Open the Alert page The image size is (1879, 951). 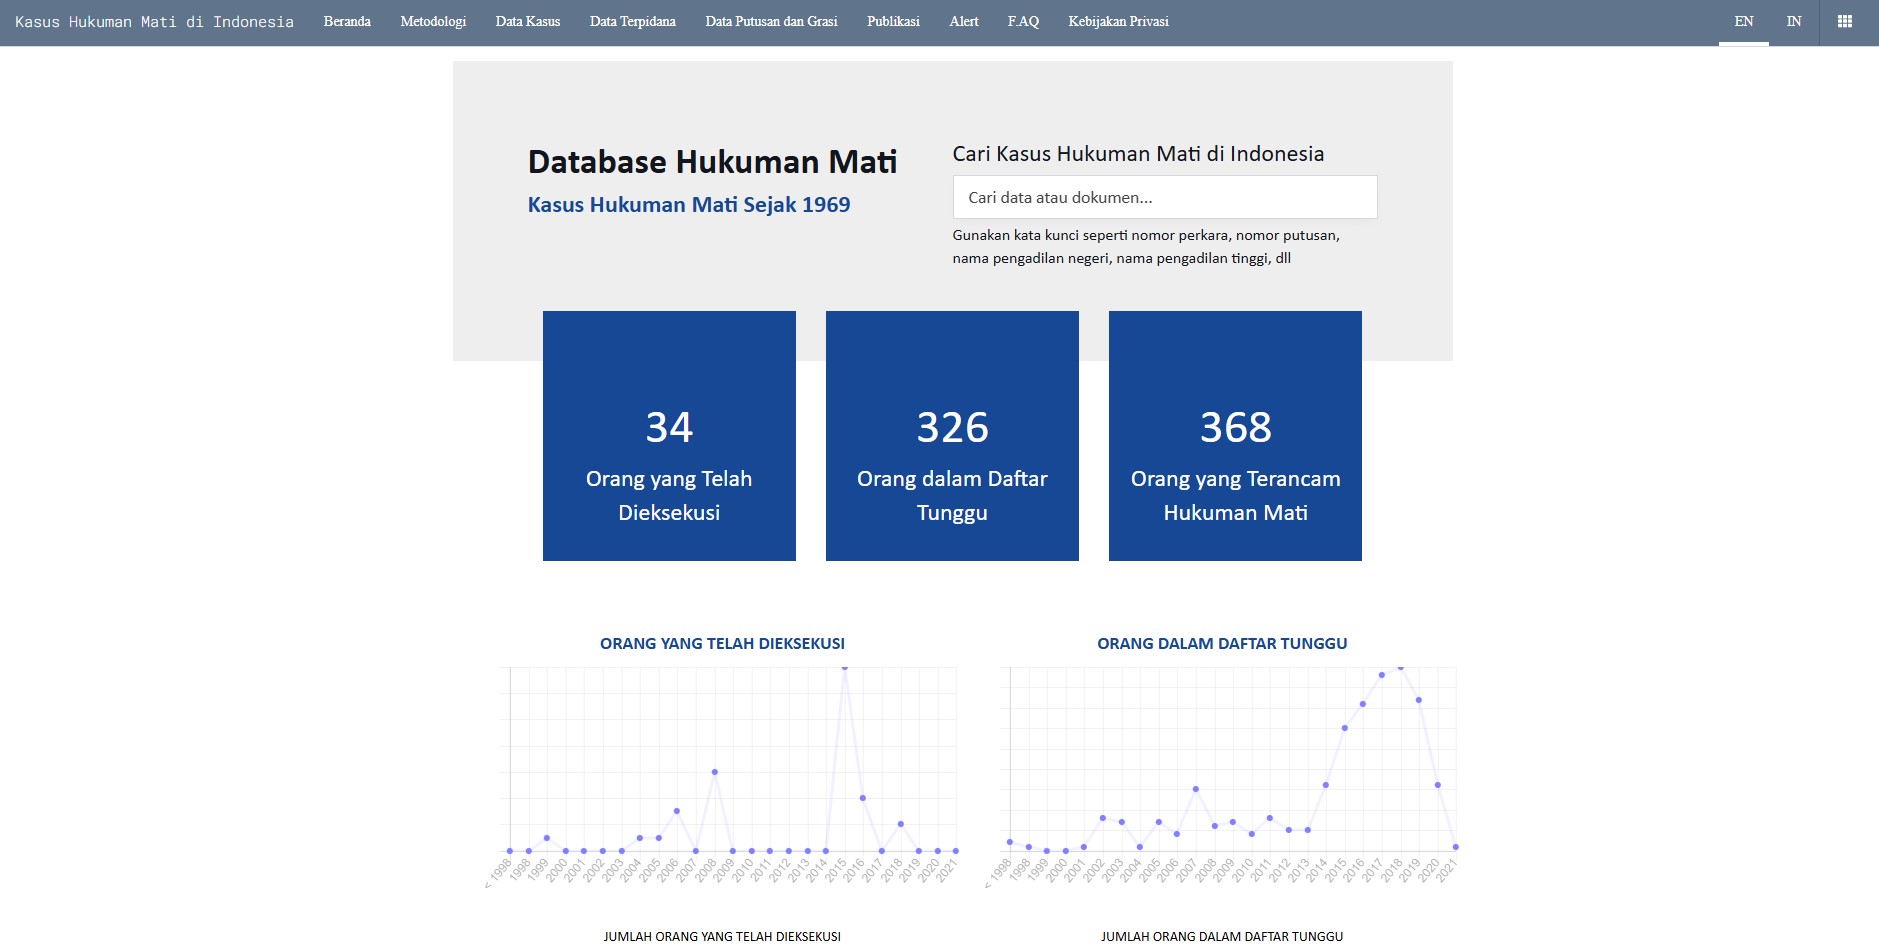tap(964, 22)
